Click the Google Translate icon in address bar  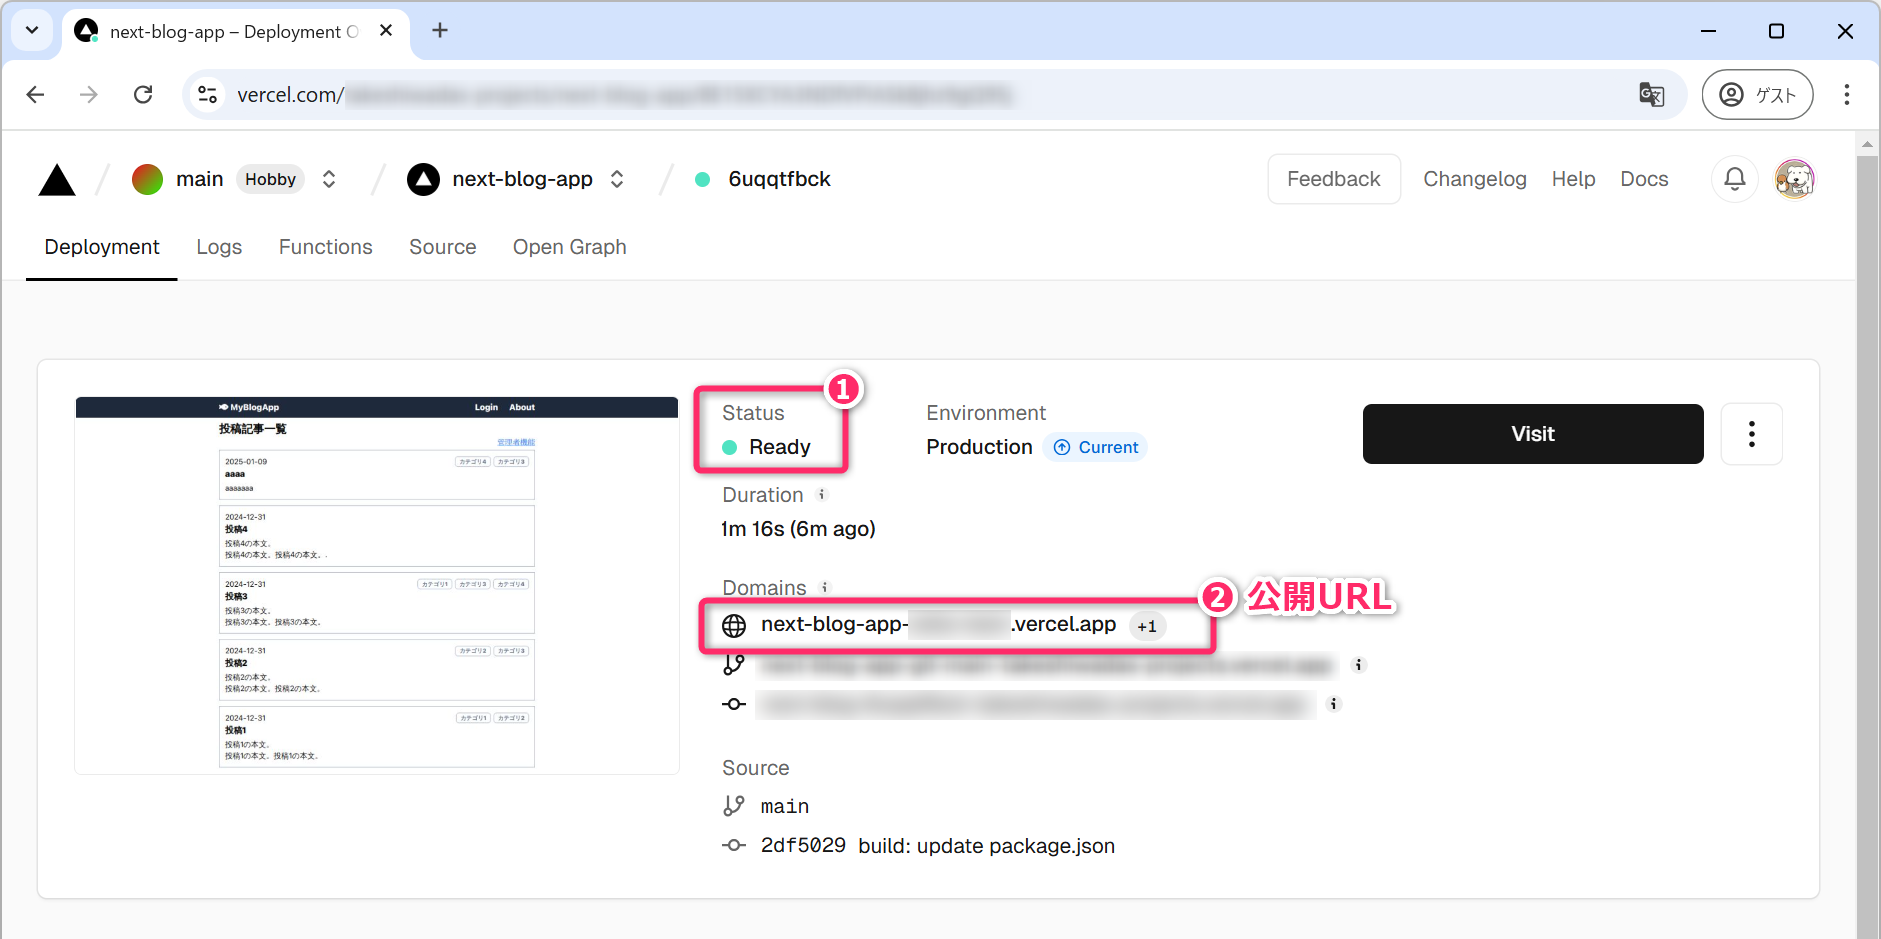(x=1651, y=95)
